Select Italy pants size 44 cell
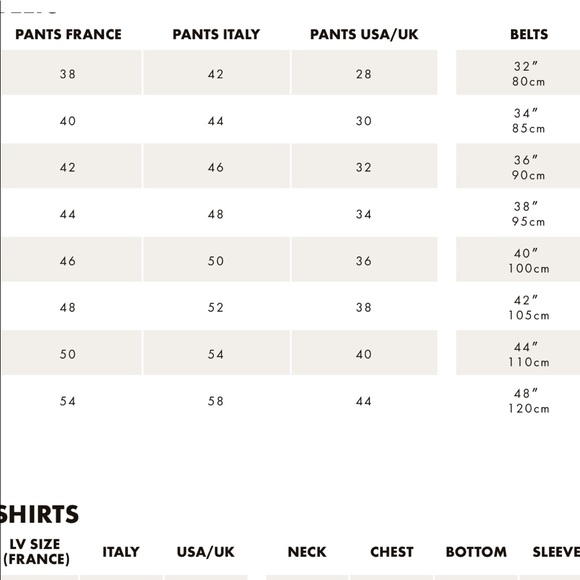The image size is (580, 580). point(216,119)
